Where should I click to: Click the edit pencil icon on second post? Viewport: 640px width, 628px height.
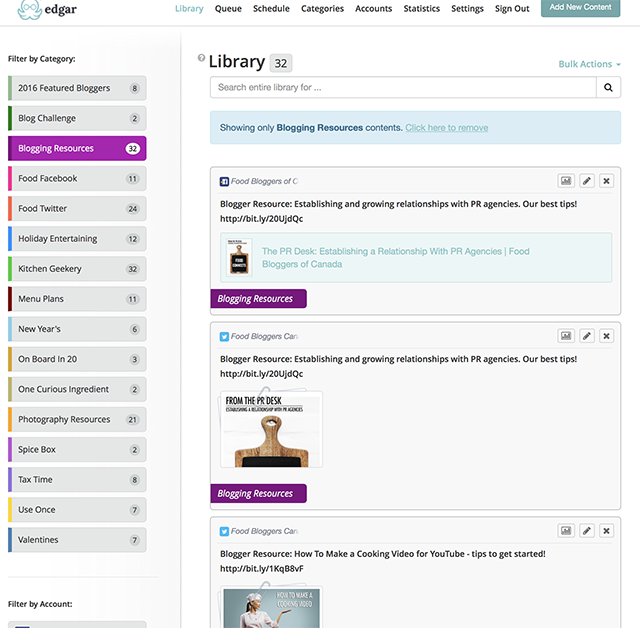(x=587, y=336)
